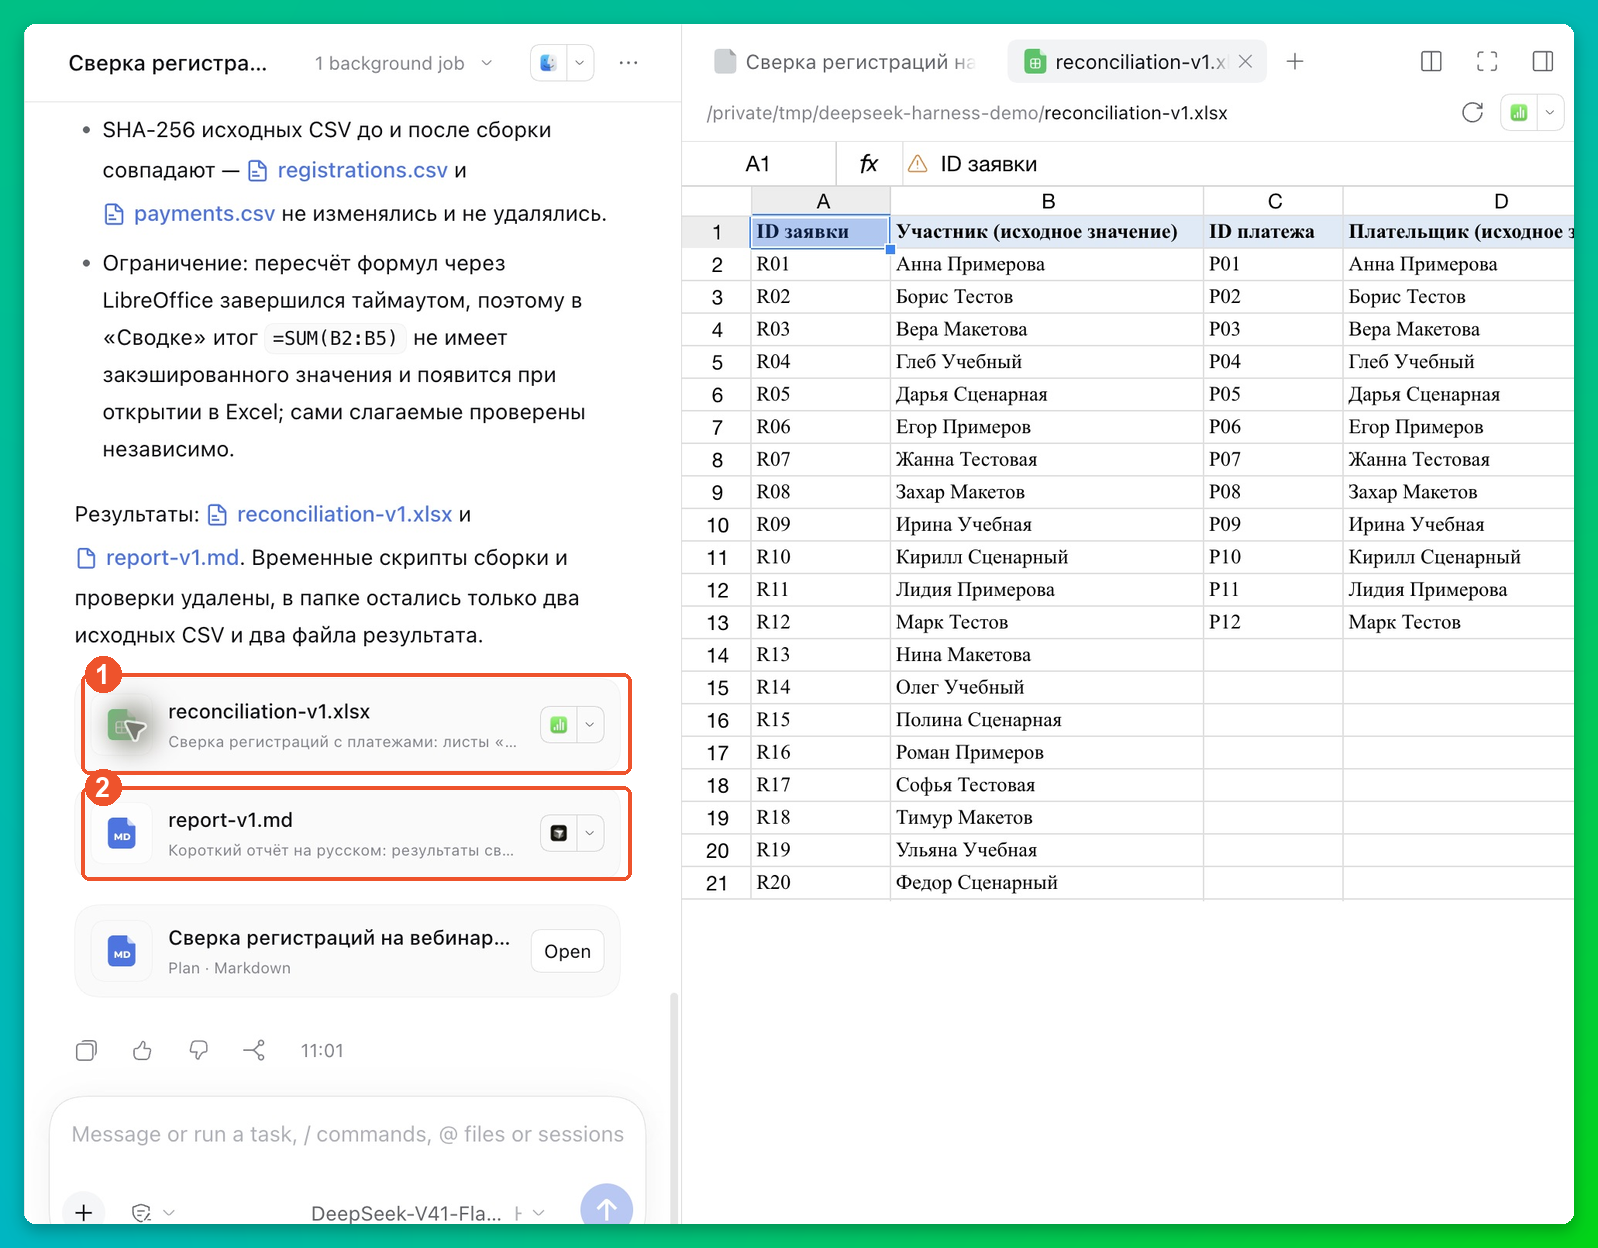Screen dimensions: 1598x1248
Task: Open reconciliation-v1.xlsx with the green spreadsheet app icon
Action: coord(559,724)
